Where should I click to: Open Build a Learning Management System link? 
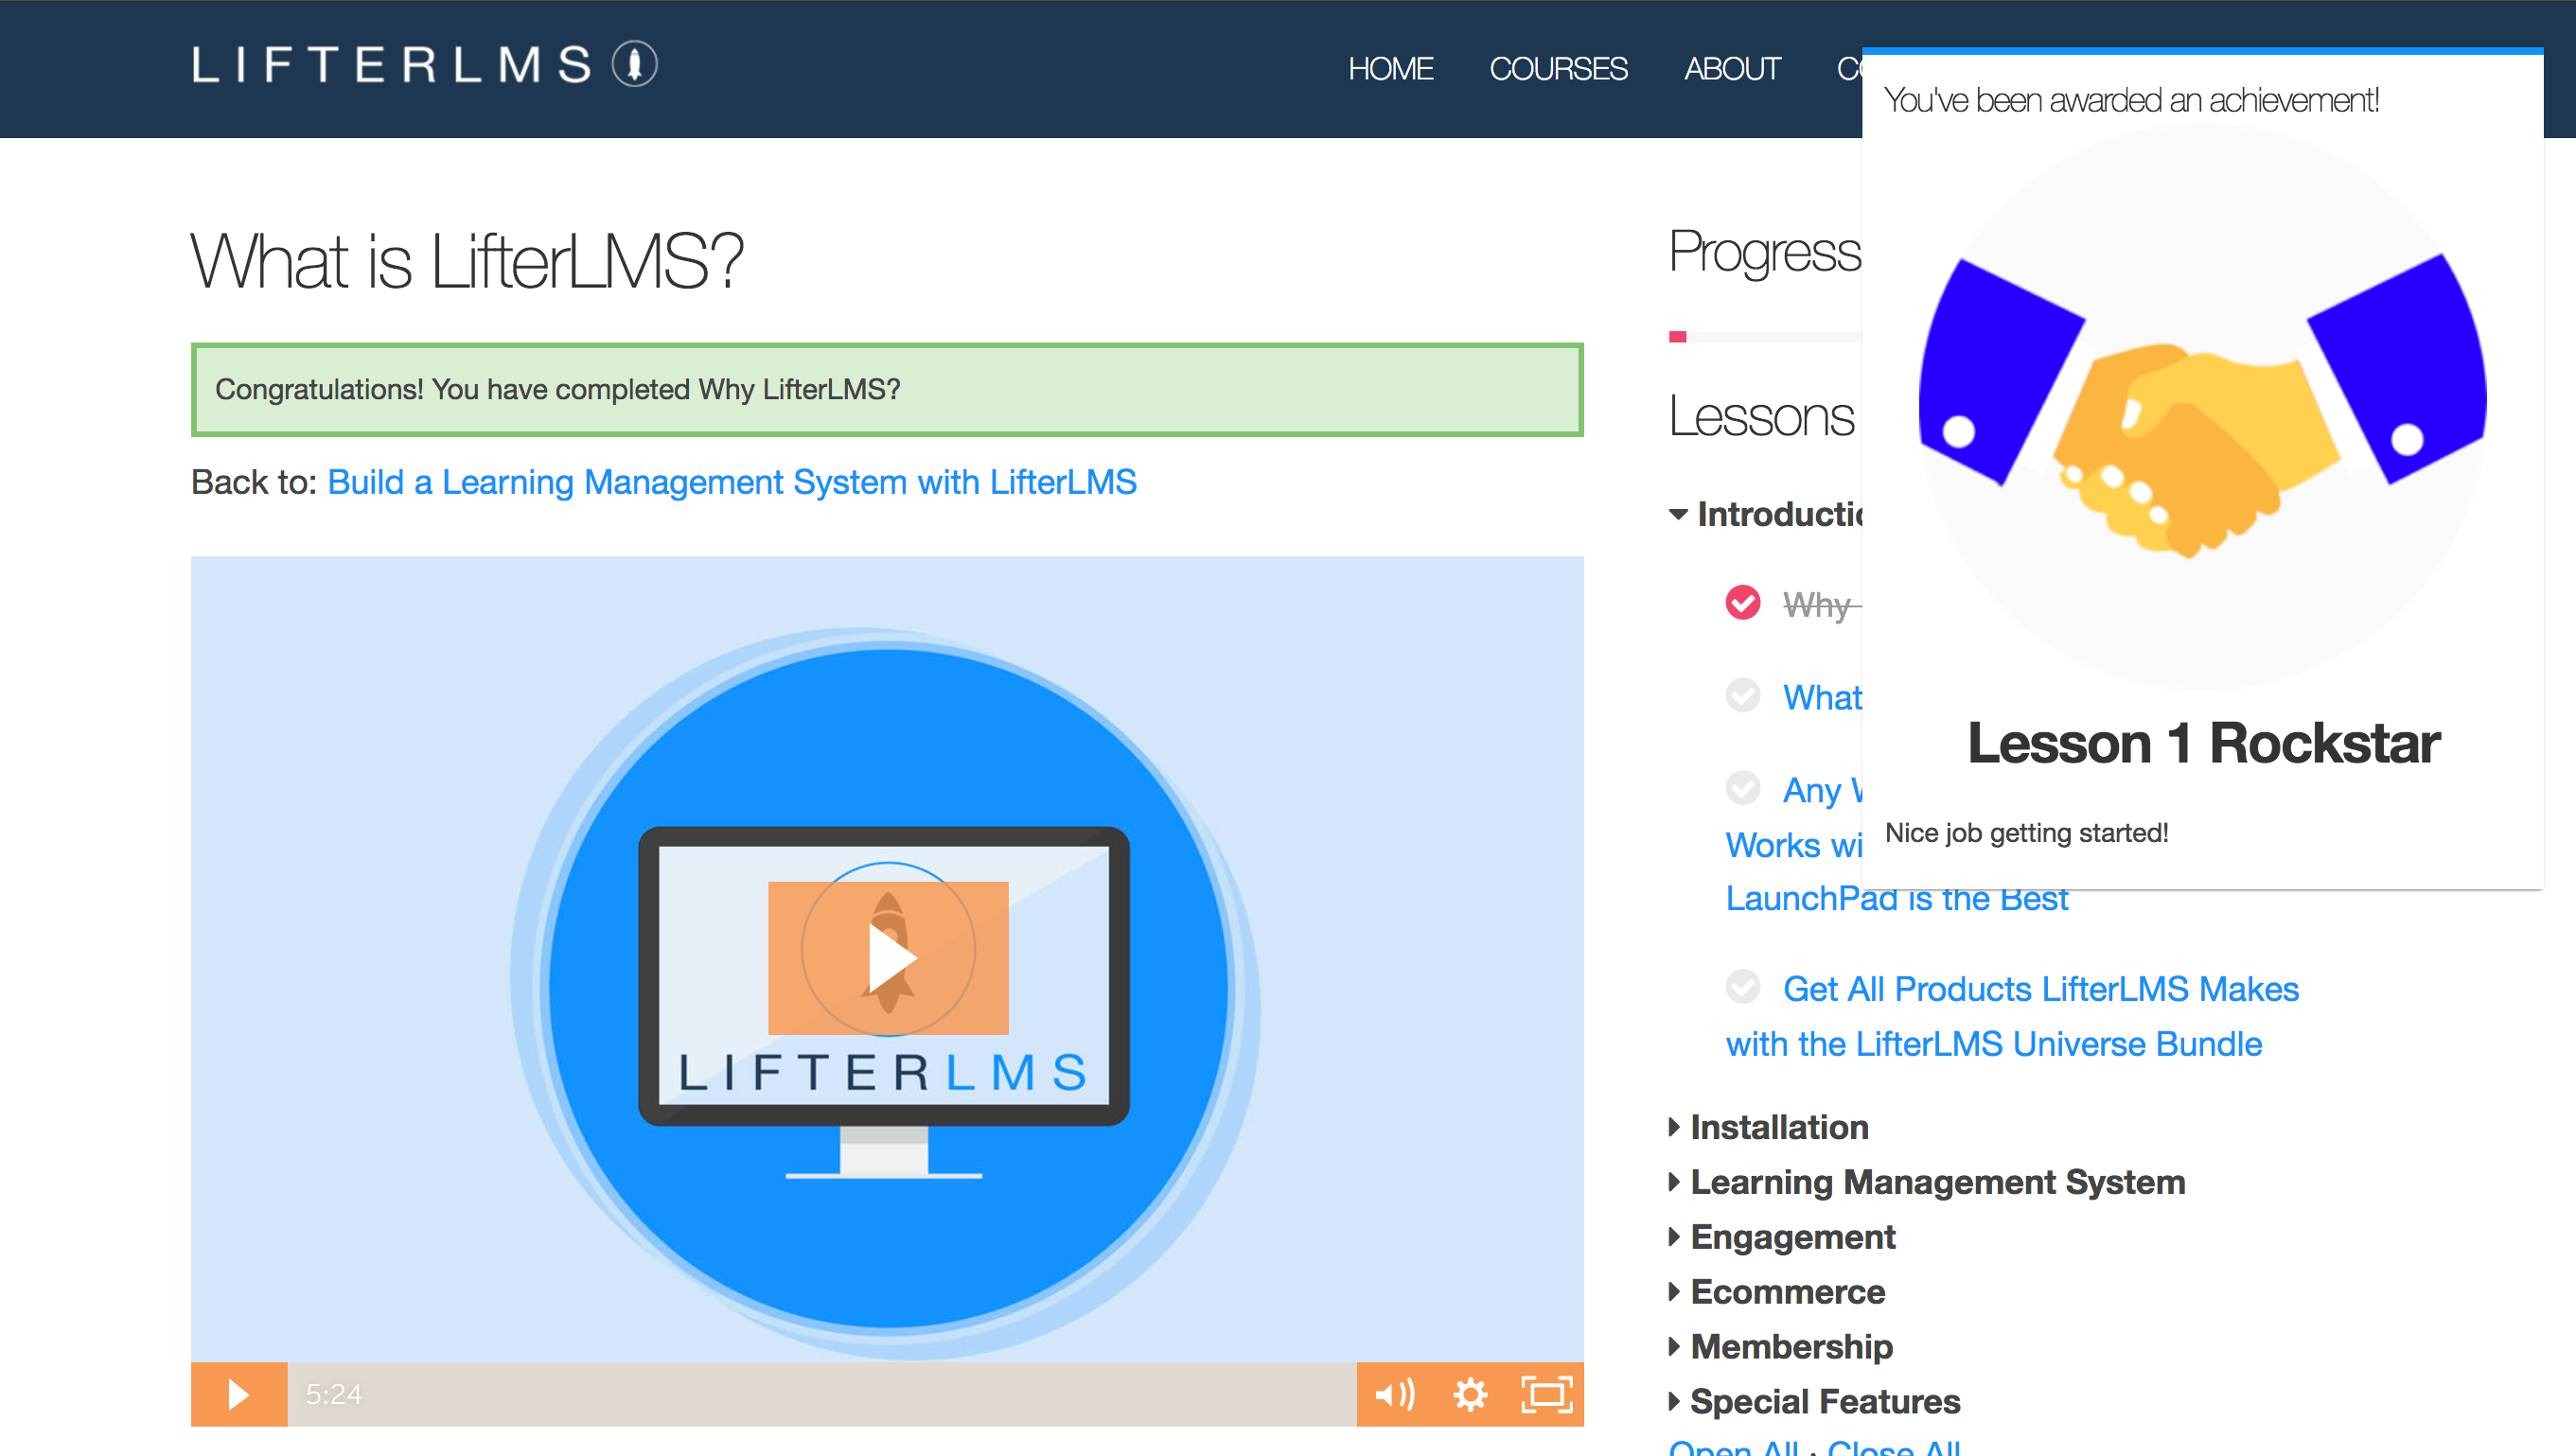tap(731, 482)
